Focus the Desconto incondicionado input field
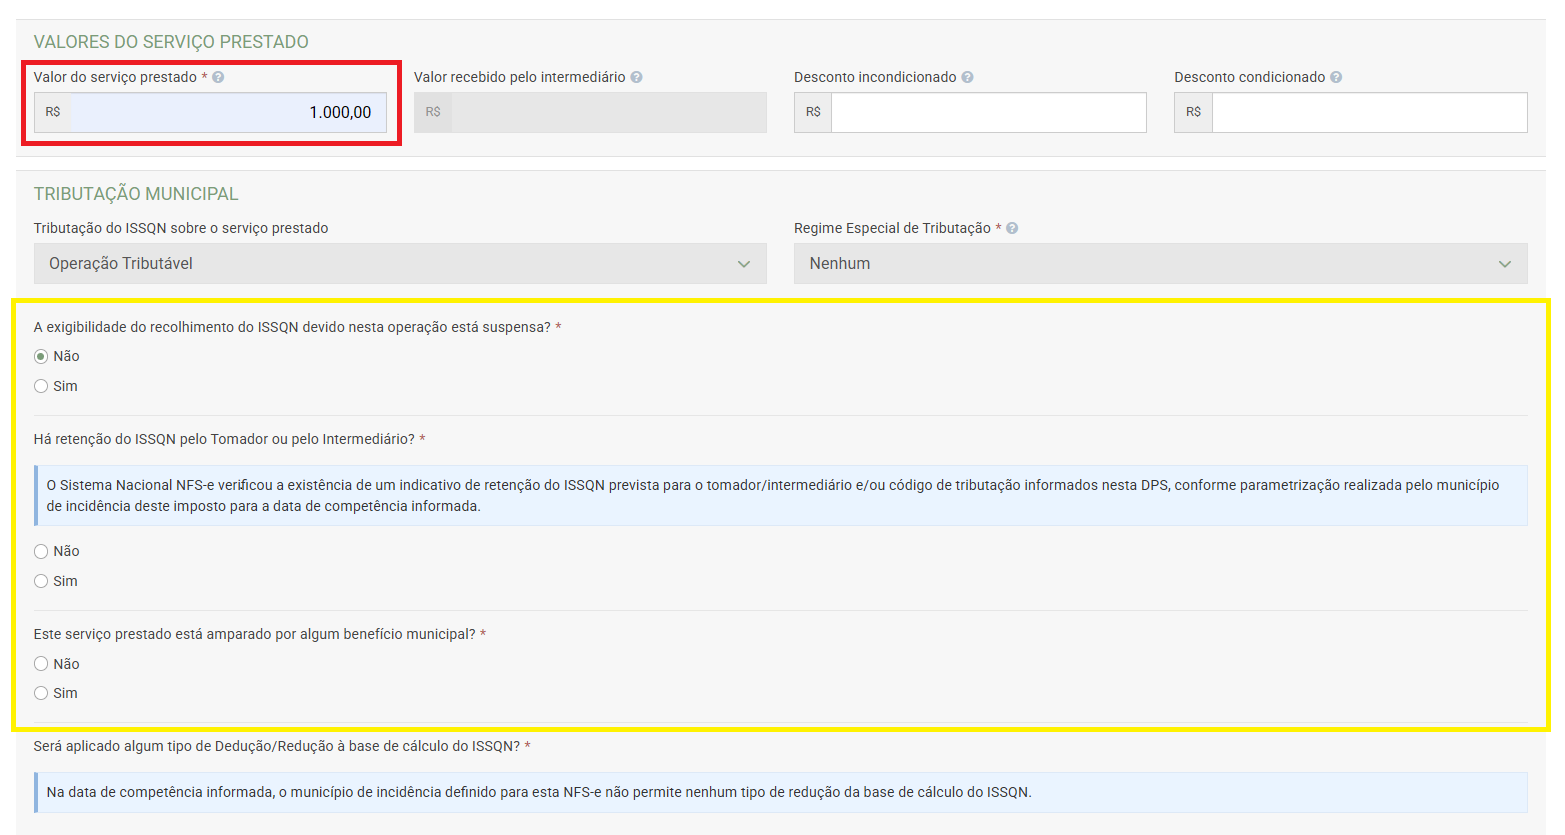This screenshot has height=835, width=1565. click(988, 113)
